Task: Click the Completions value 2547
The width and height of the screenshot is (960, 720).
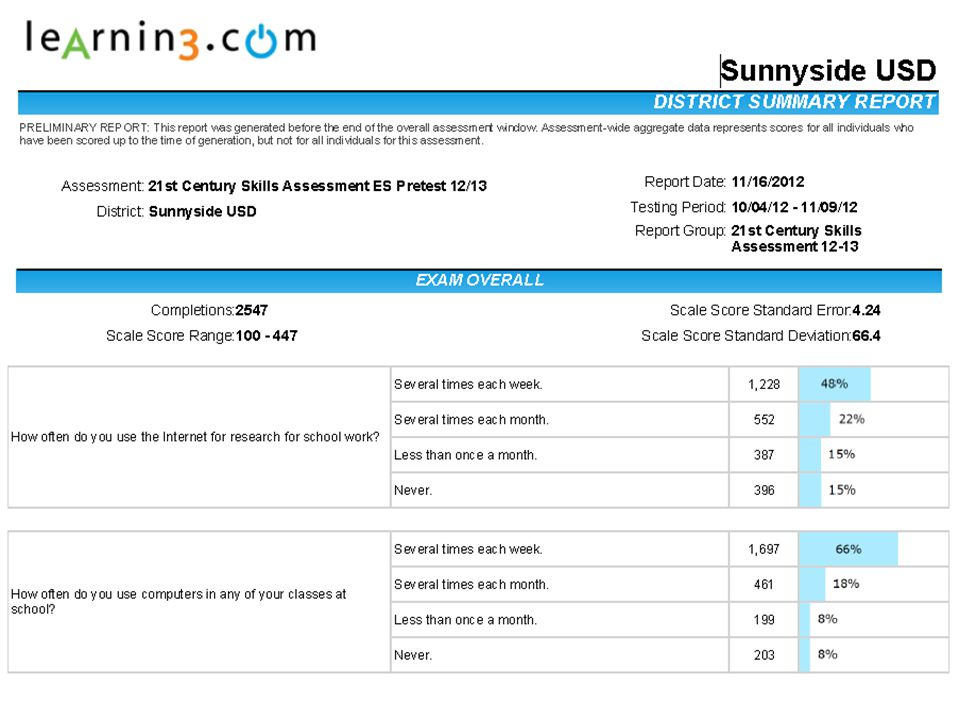Action: 252,310
